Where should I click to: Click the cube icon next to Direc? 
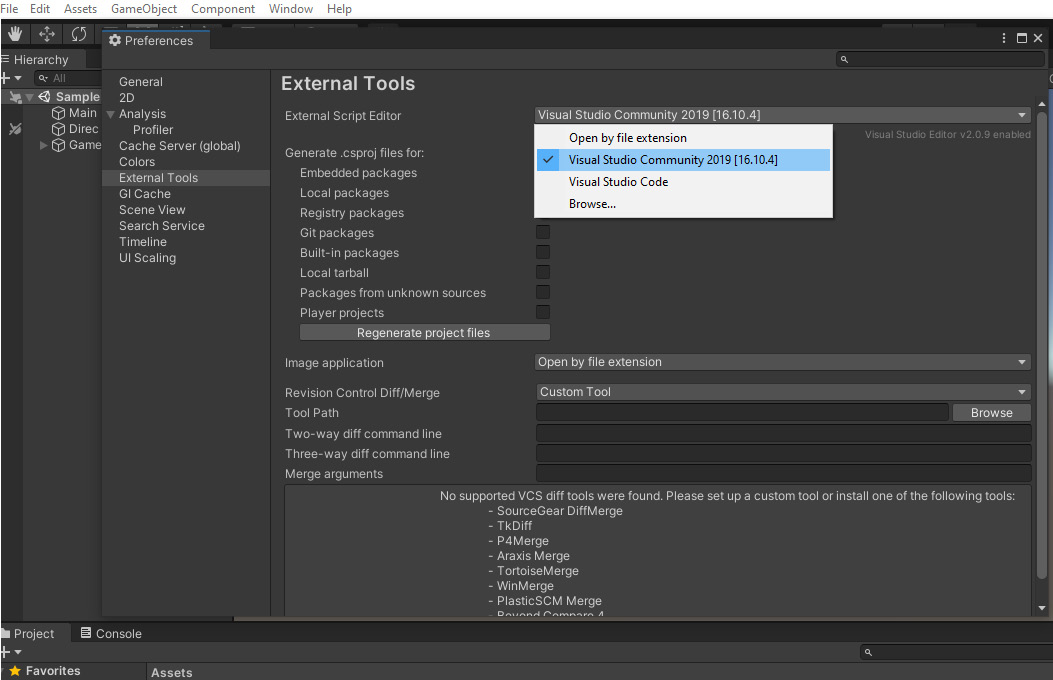[x=58, y=129]
